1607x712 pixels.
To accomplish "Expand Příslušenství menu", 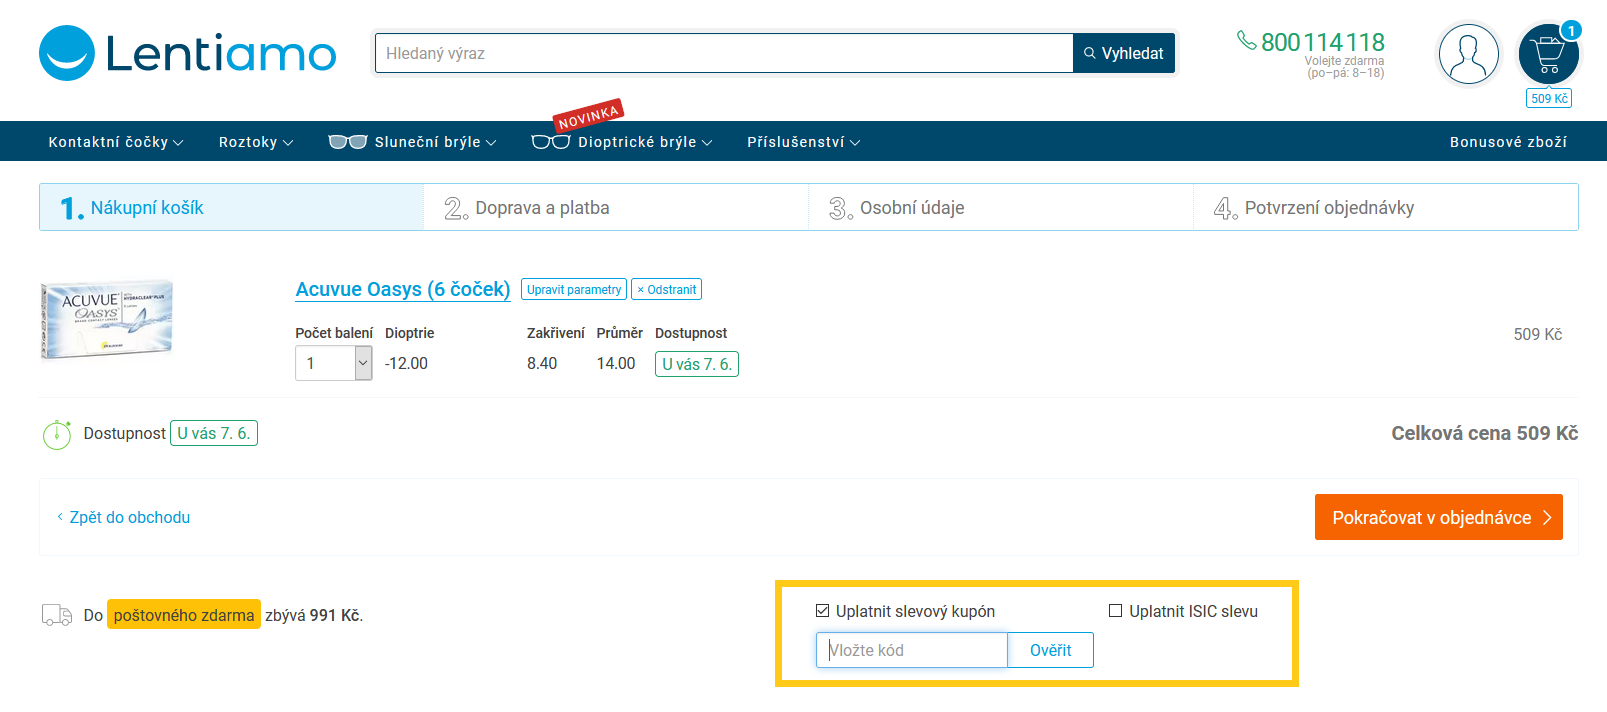I will [x=804, y=142].
